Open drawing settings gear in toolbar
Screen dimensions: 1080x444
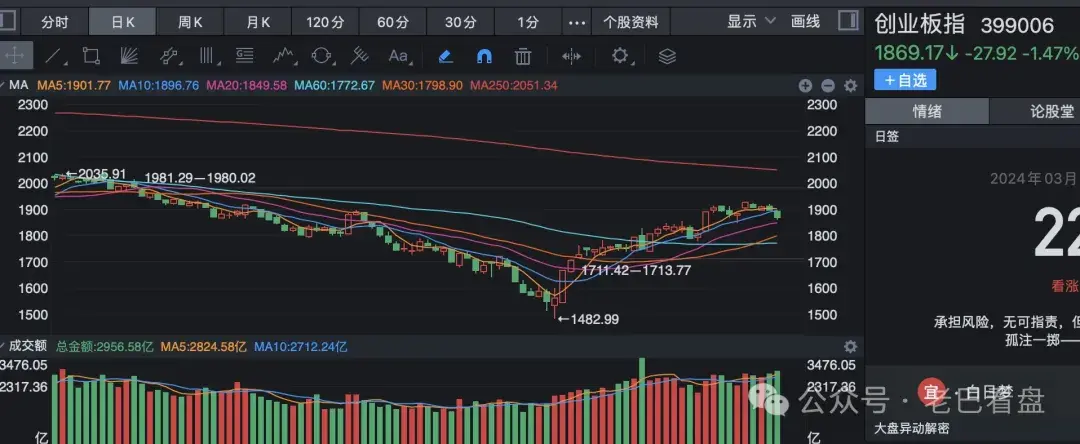pos(620,56)
